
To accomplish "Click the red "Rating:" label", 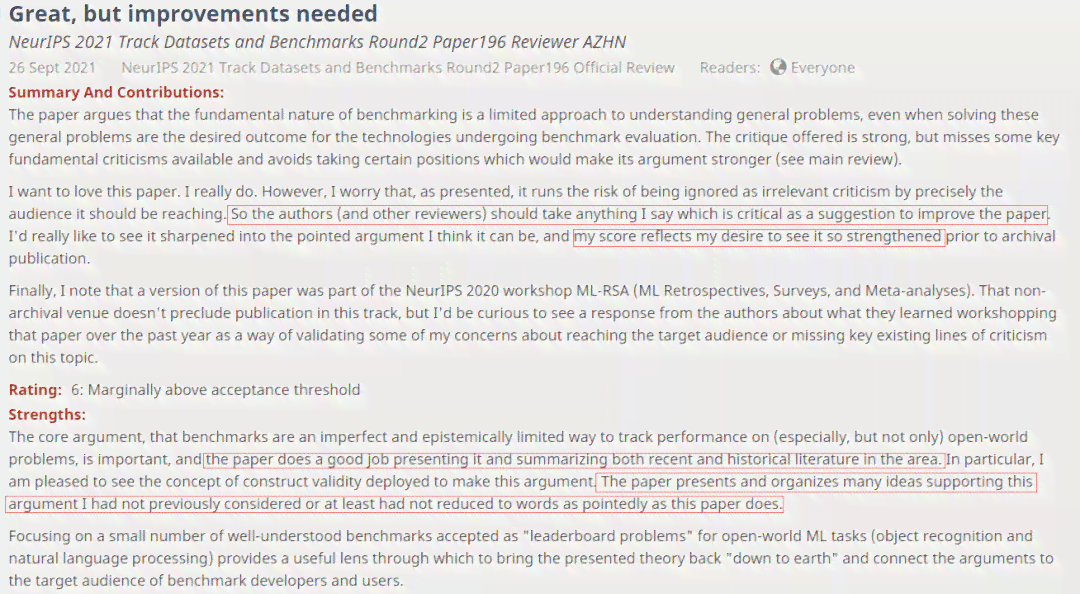I will coord(35,390).
